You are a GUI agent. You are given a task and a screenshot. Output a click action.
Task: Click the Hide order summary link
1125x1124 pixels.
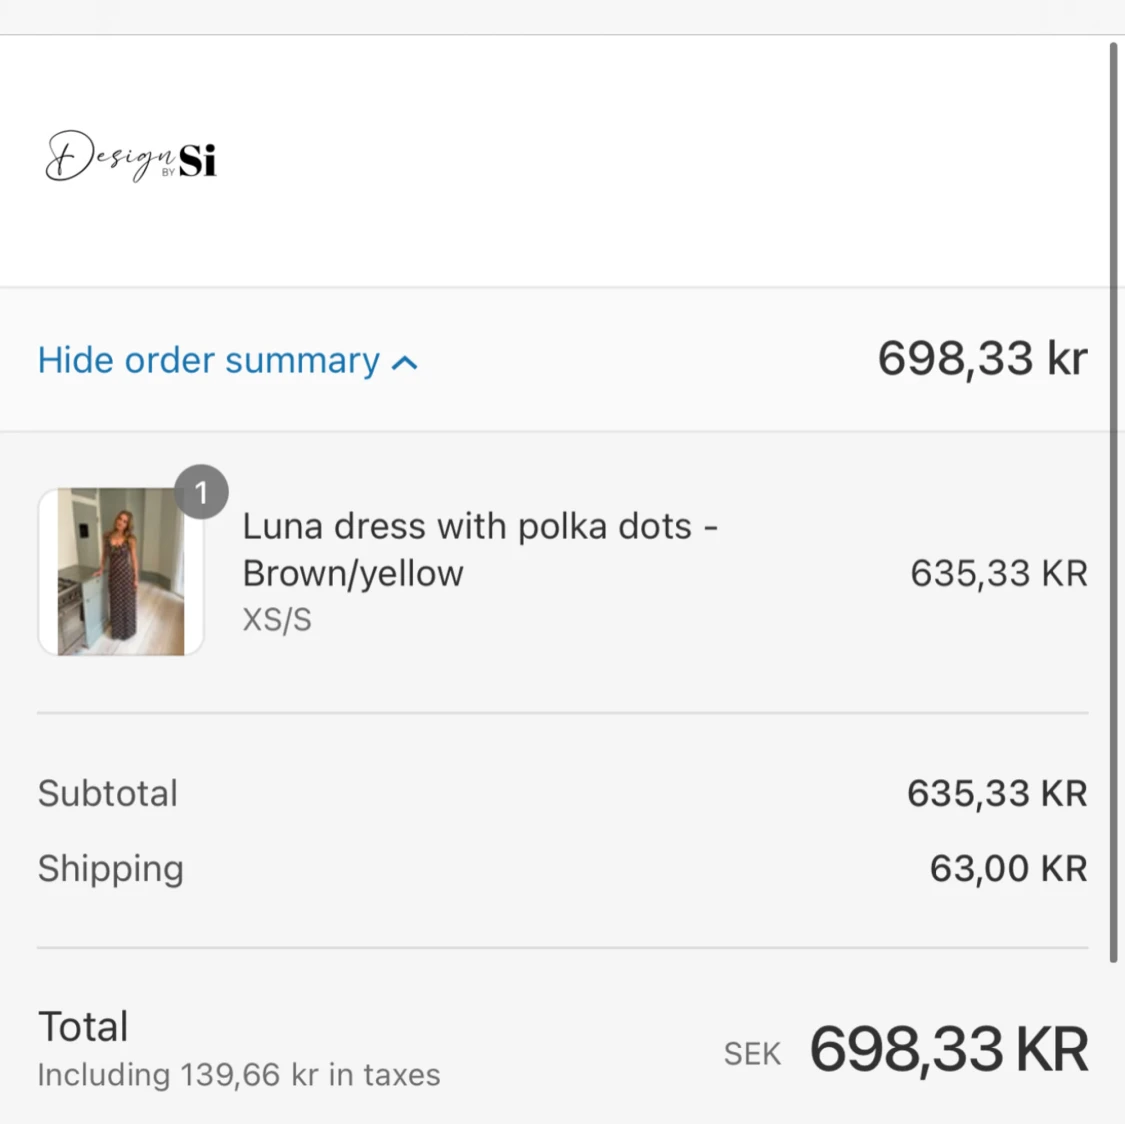point(209,360)
